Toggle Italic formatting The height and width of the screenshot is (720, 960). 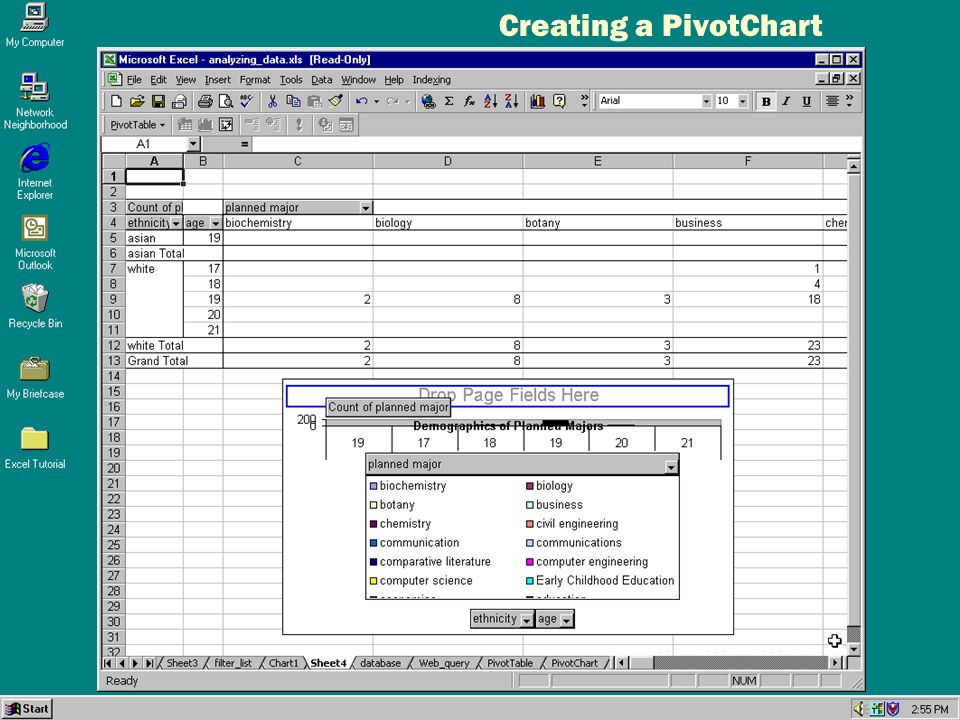click(786, 102)
